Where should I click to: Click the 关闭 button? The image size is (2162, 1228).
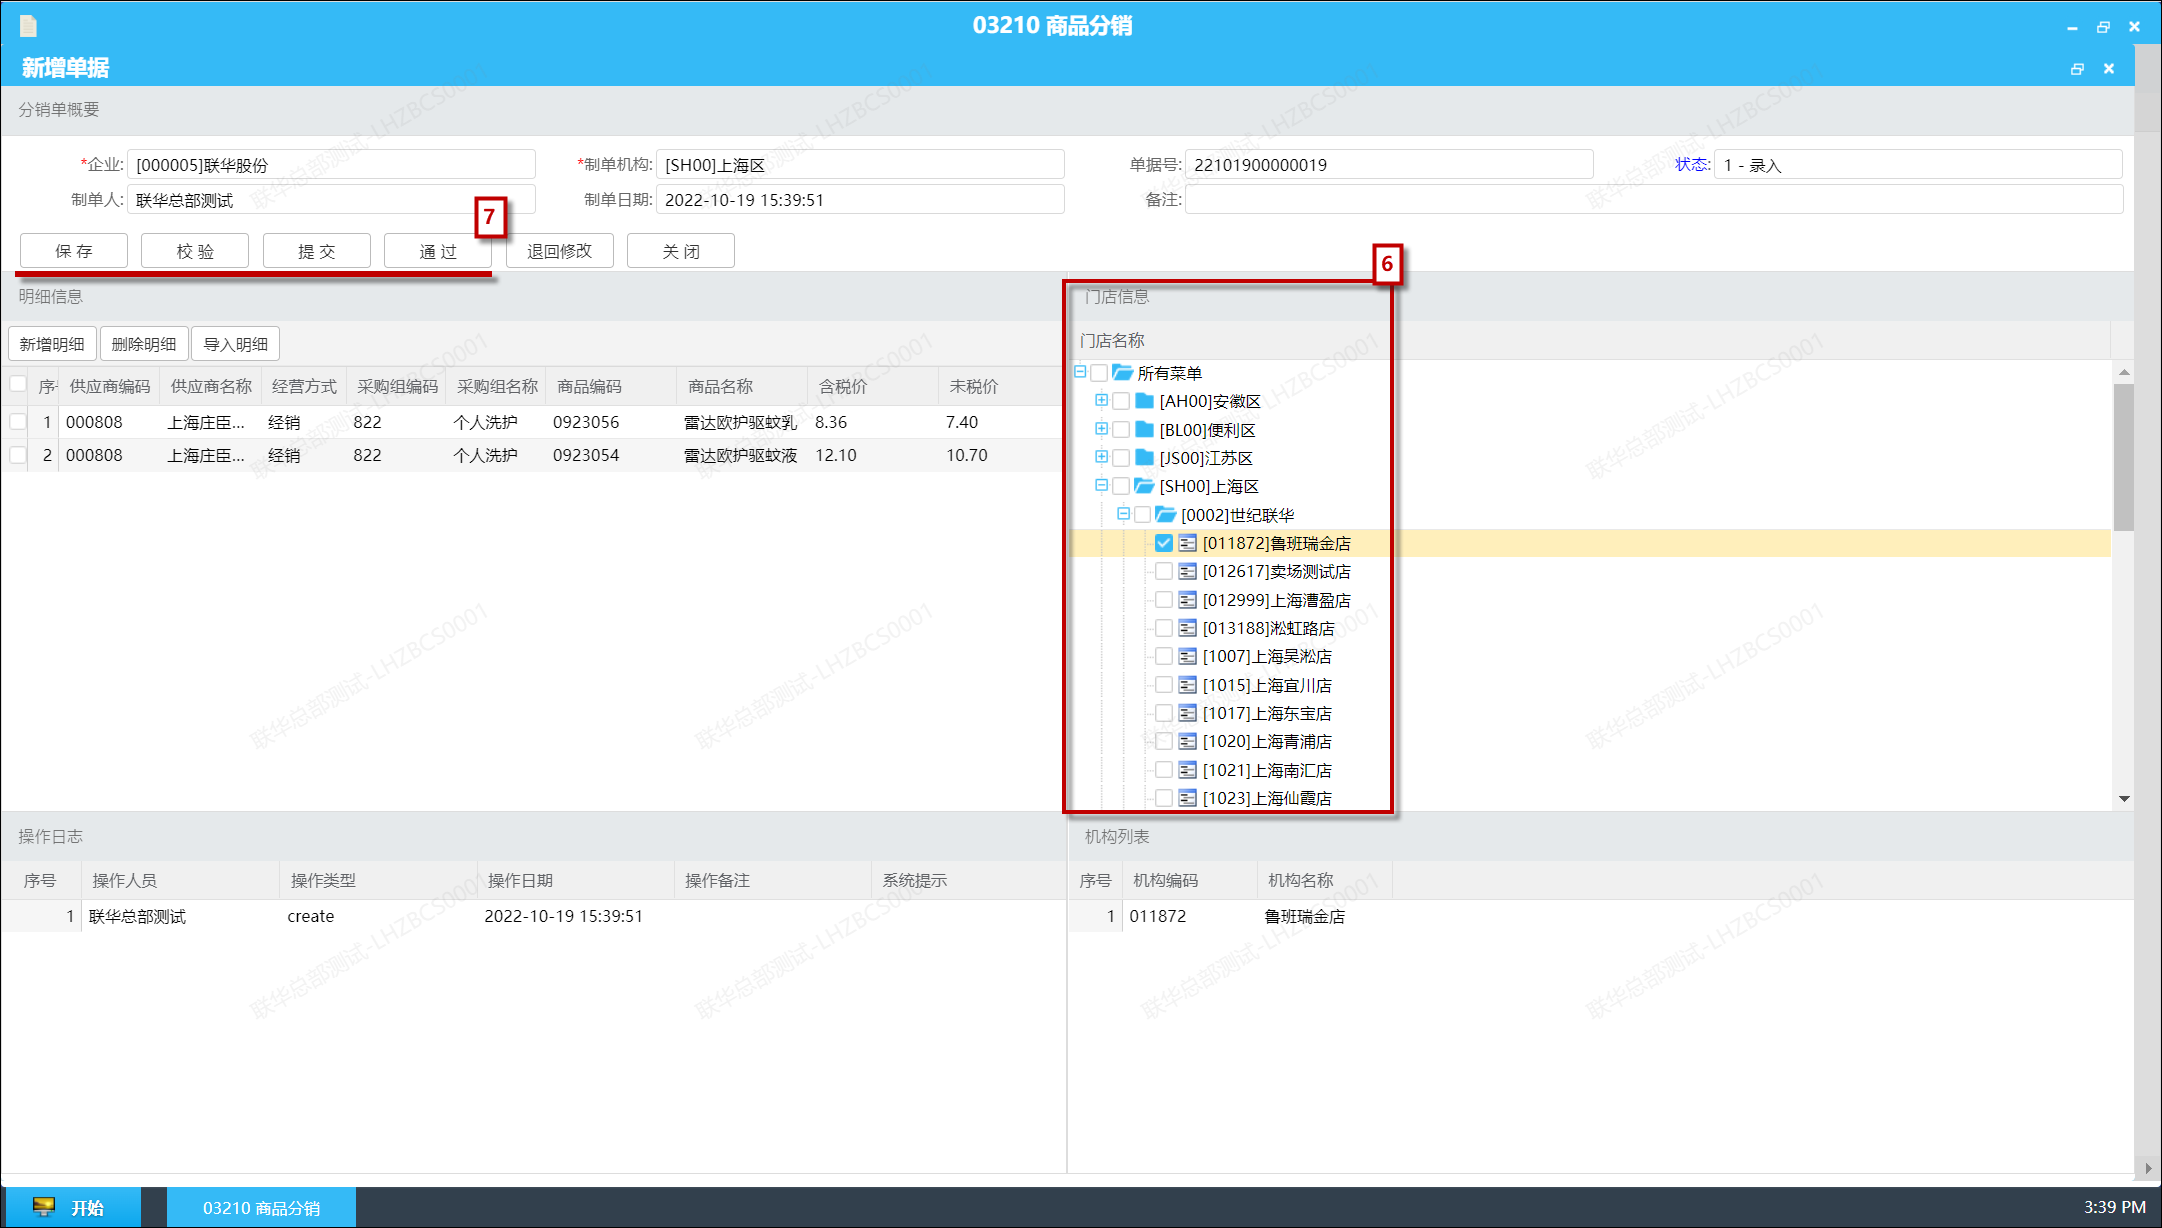tap(681, 251)
